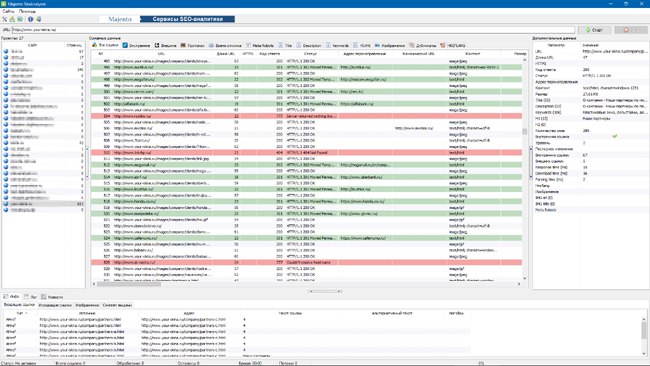Open the Инфо bottom tab

click(x=12, y=297)
